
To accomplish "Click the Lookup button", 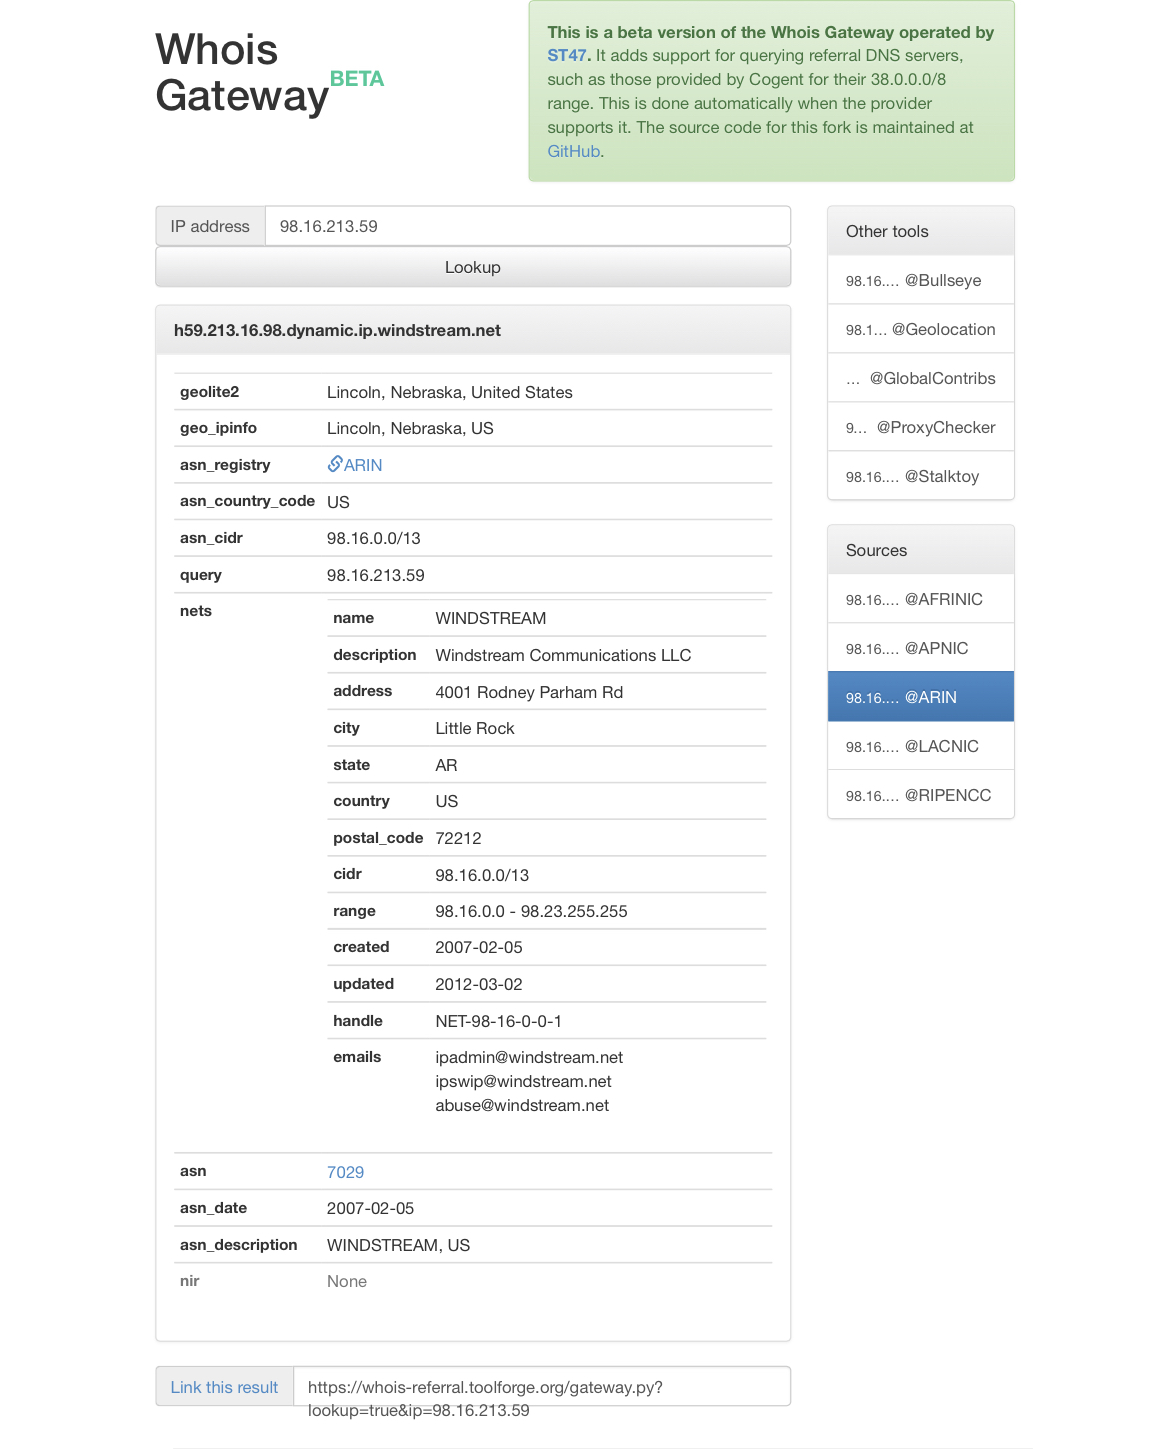I will tap(473, 267).
